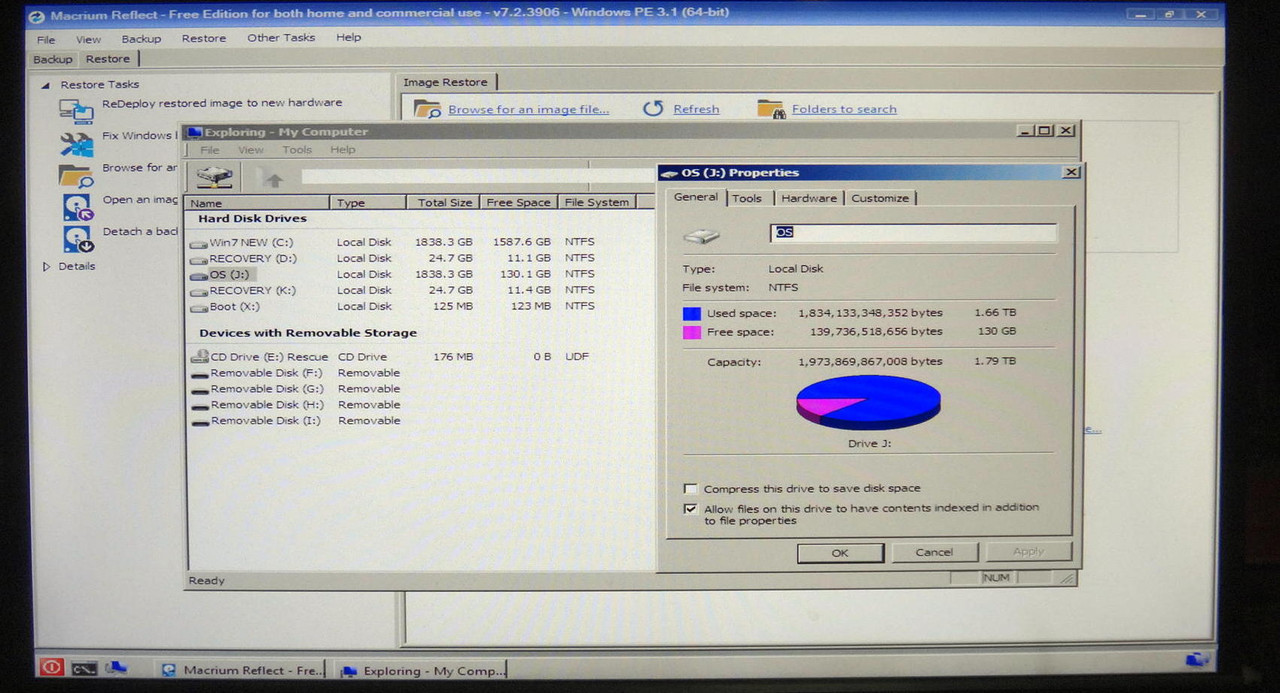Click the red power button in taskbar
1280x693 pixels.
click(50, 667)
